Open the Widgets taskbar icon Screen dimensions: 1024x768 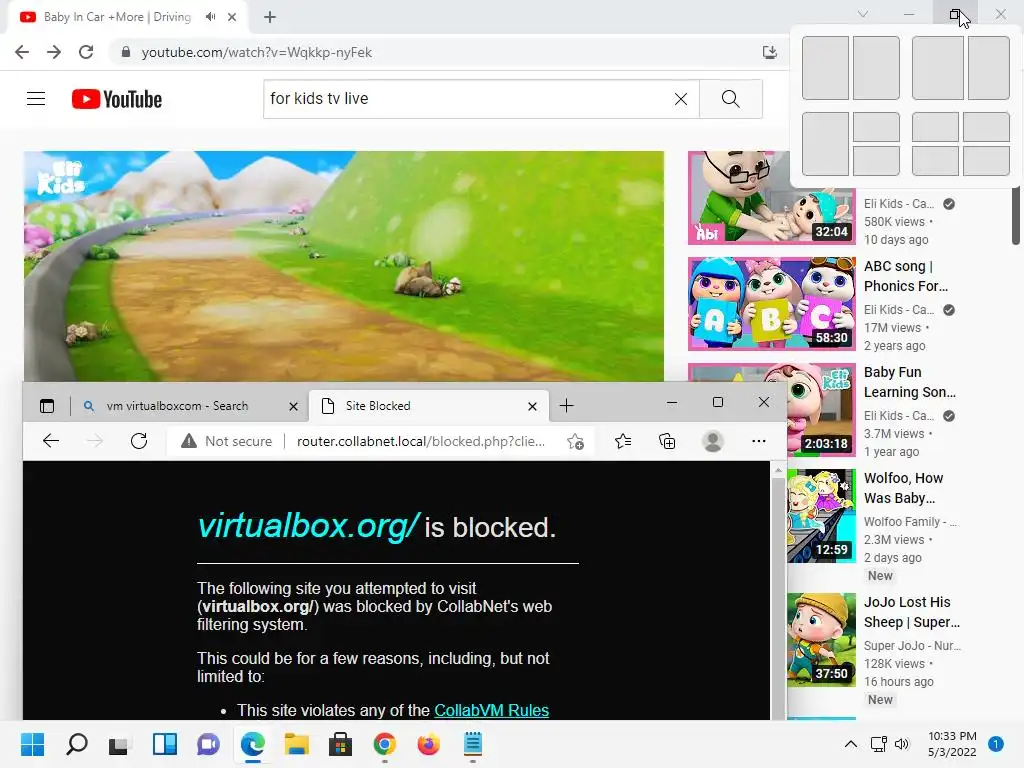(x=165, y=744)
